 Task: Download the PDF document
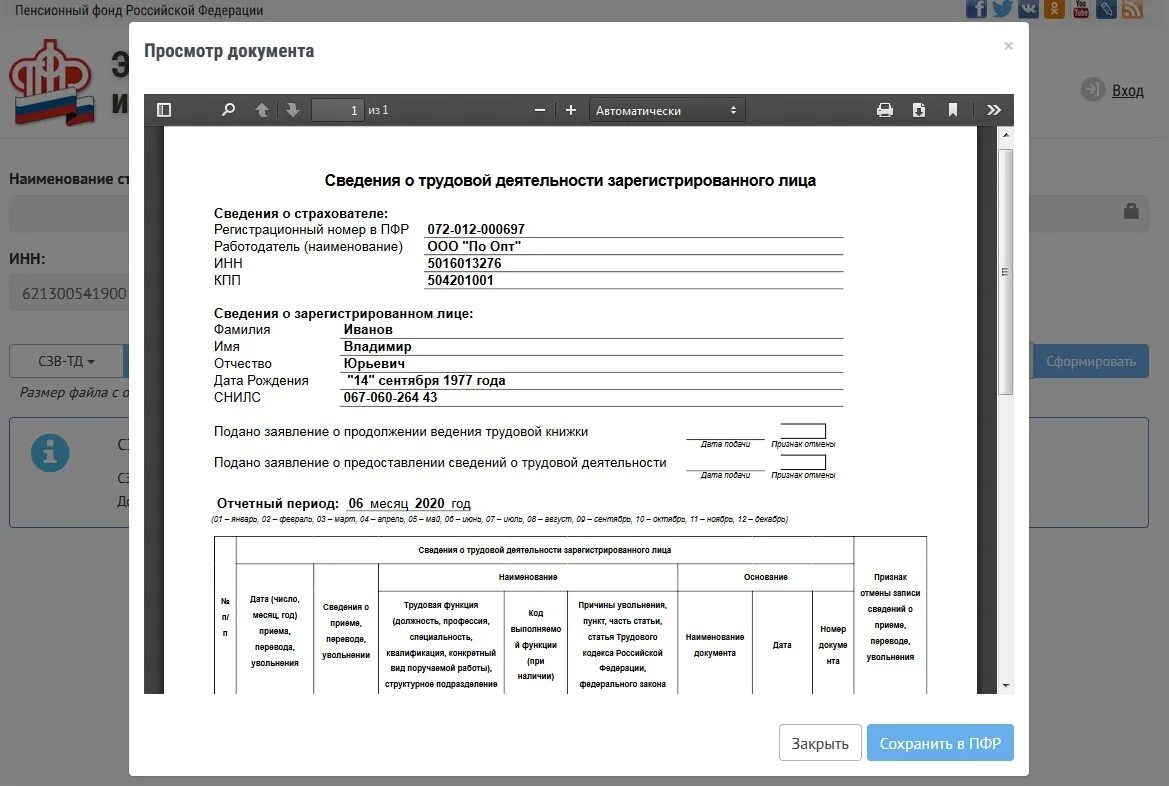919,110
